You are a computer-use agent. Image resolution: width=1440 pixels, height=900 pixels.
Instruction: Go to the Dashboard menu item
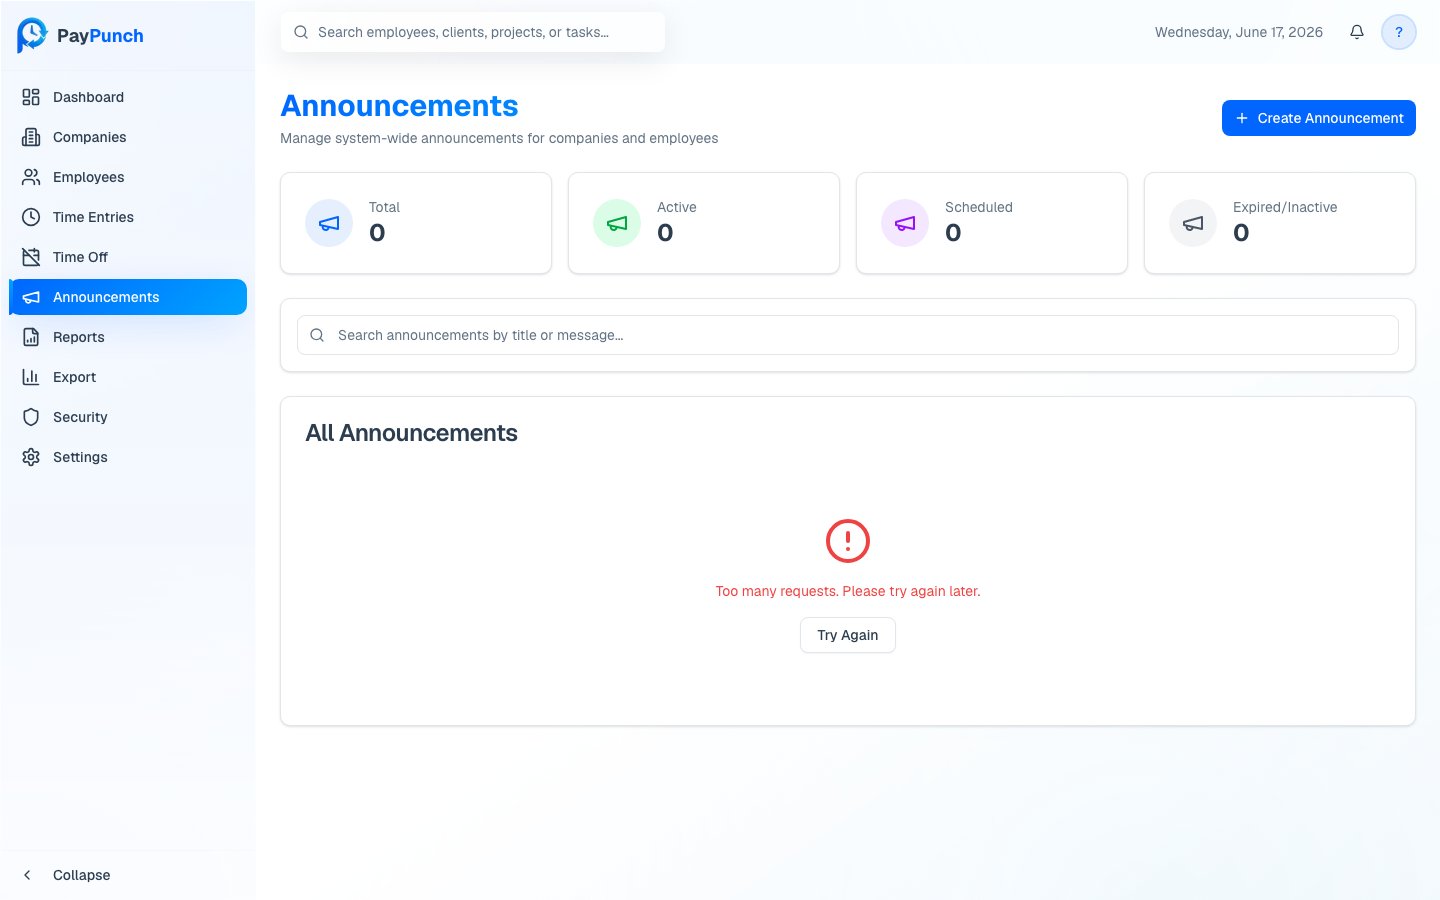coord(128,97)
